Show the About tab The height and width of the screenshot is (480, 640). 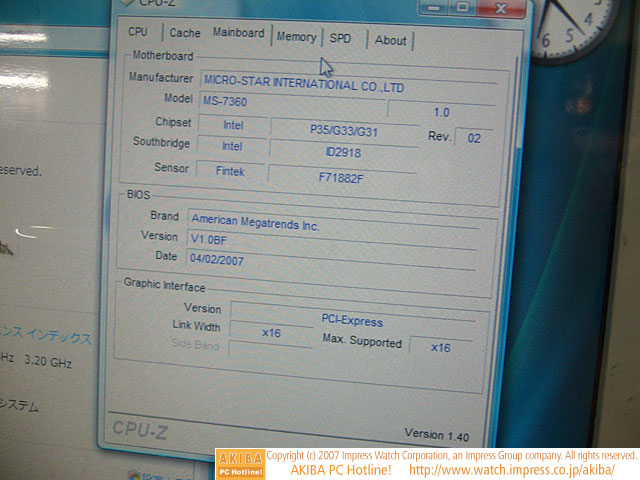tap(390, 40)
